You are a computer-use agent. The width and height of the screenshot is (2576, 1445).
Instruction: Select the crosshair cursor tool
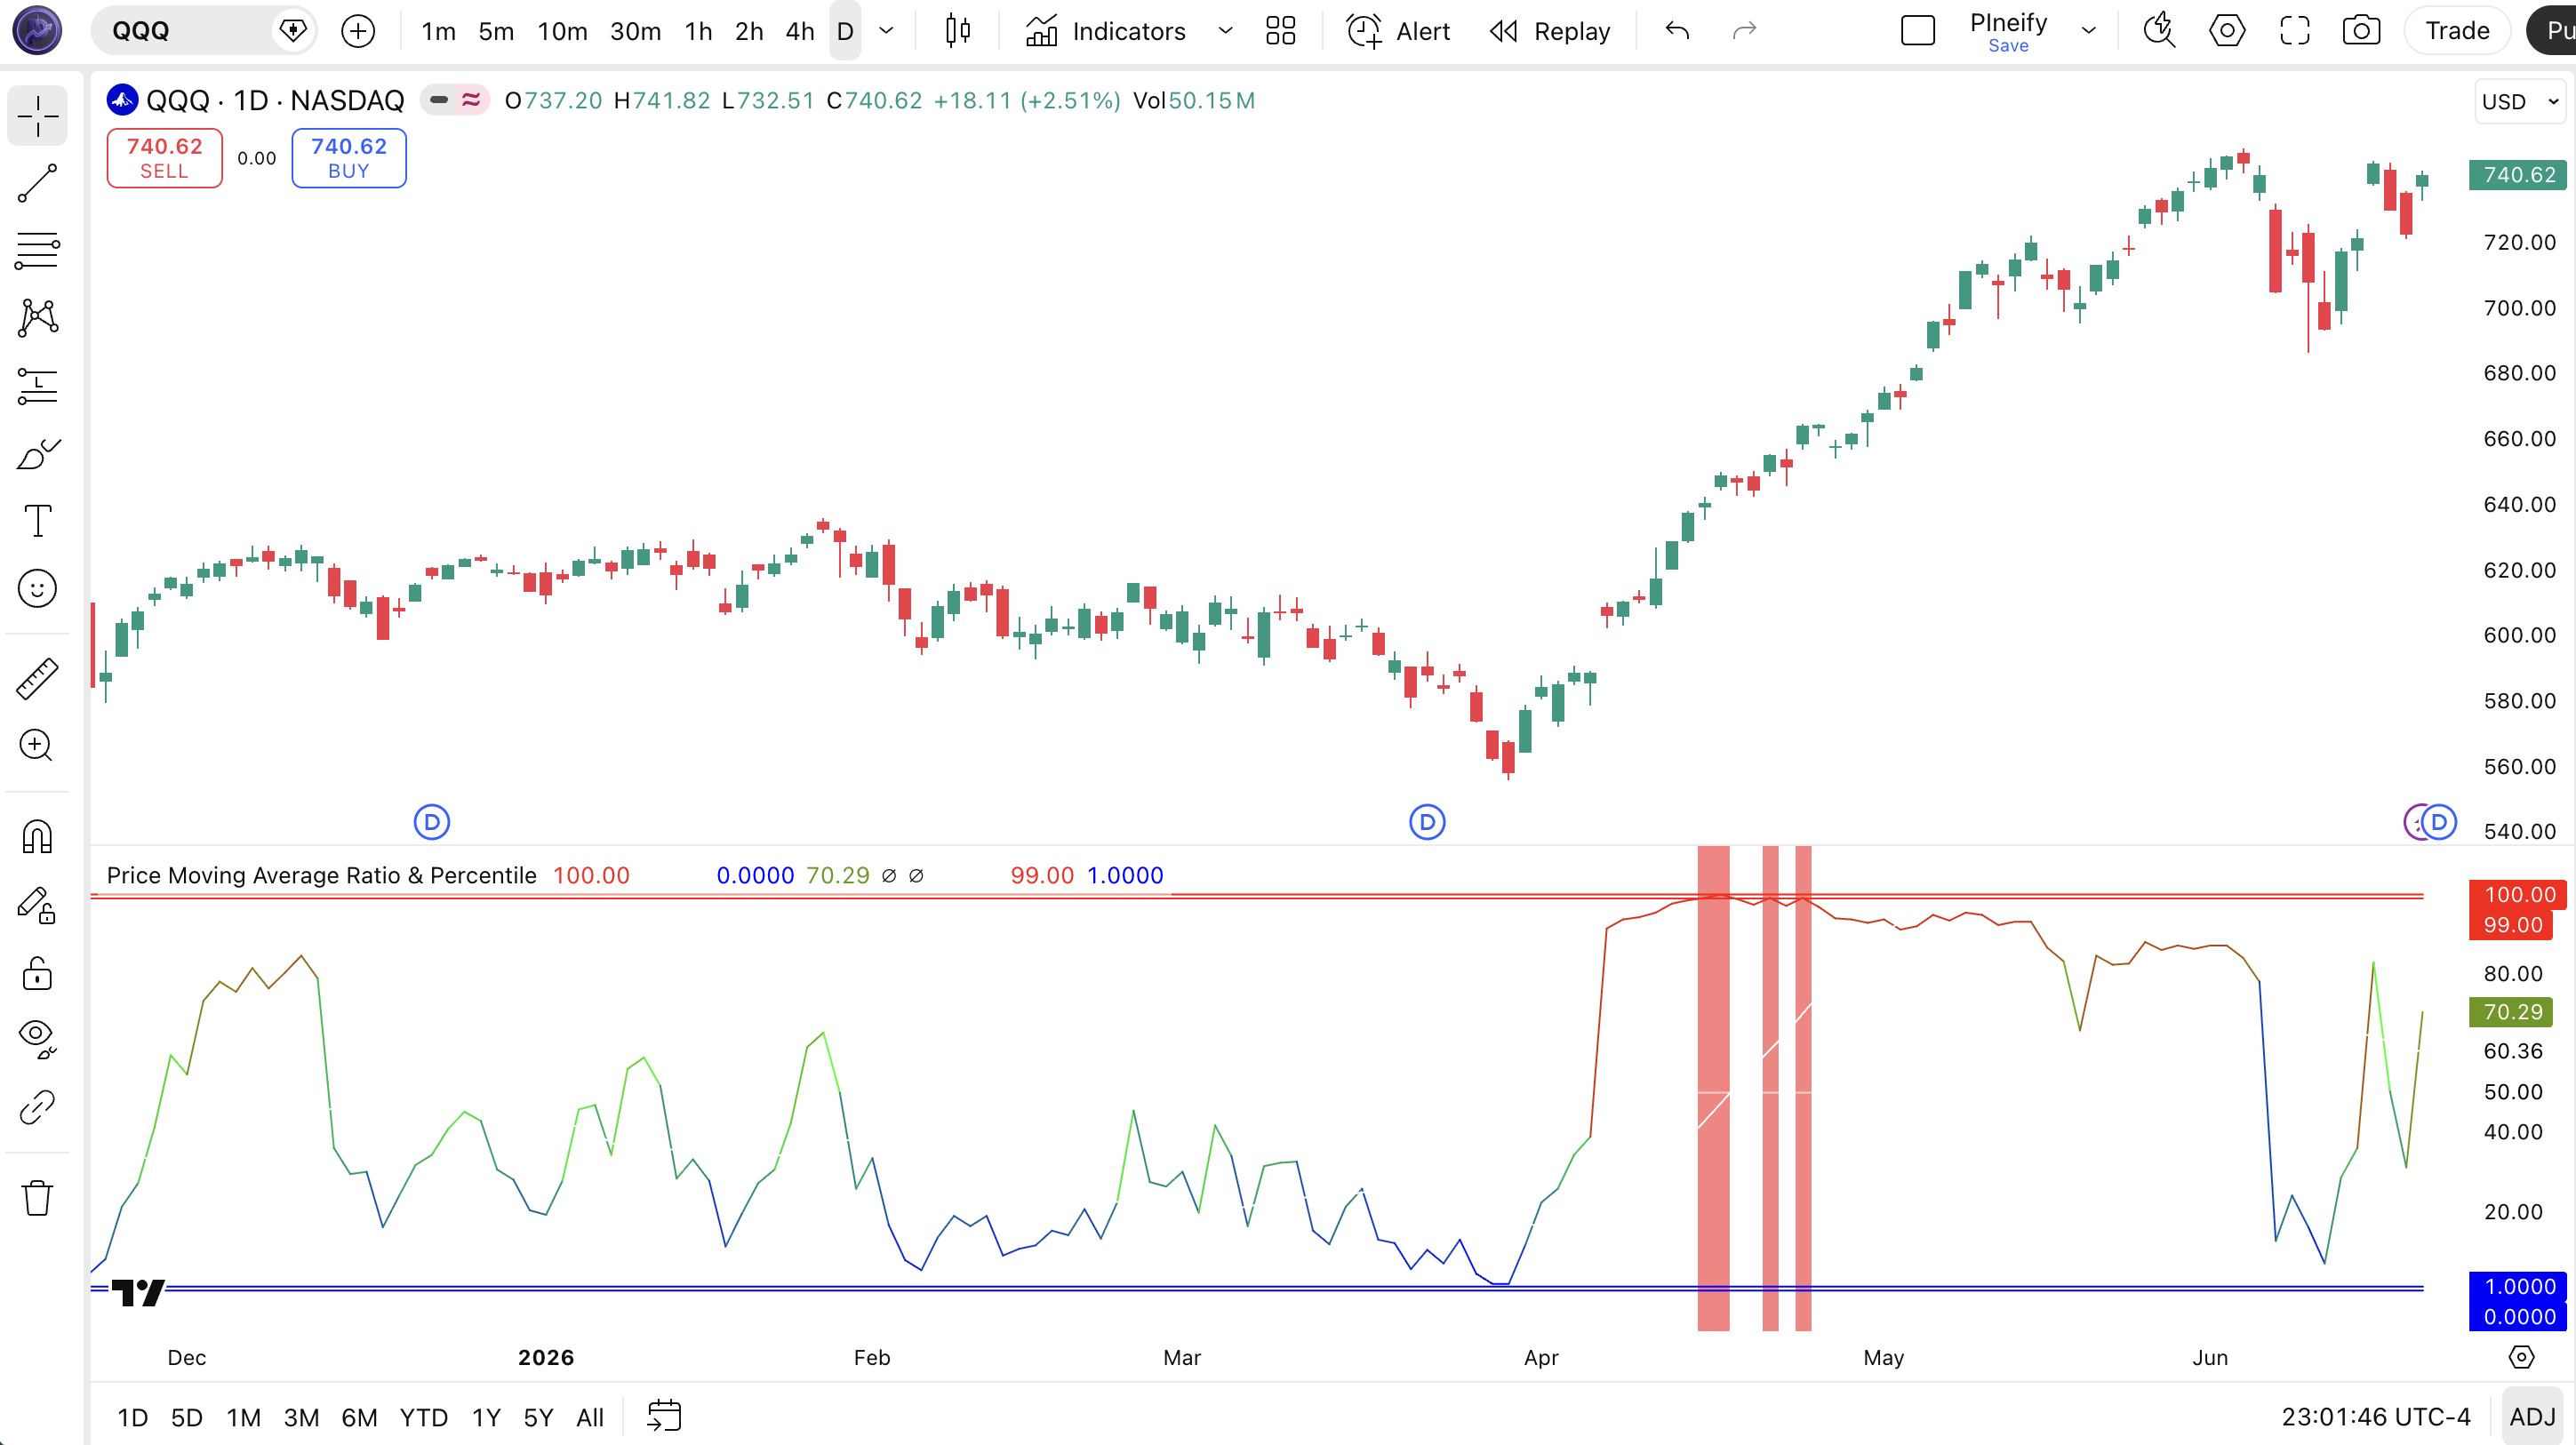[x=37, y=116]
